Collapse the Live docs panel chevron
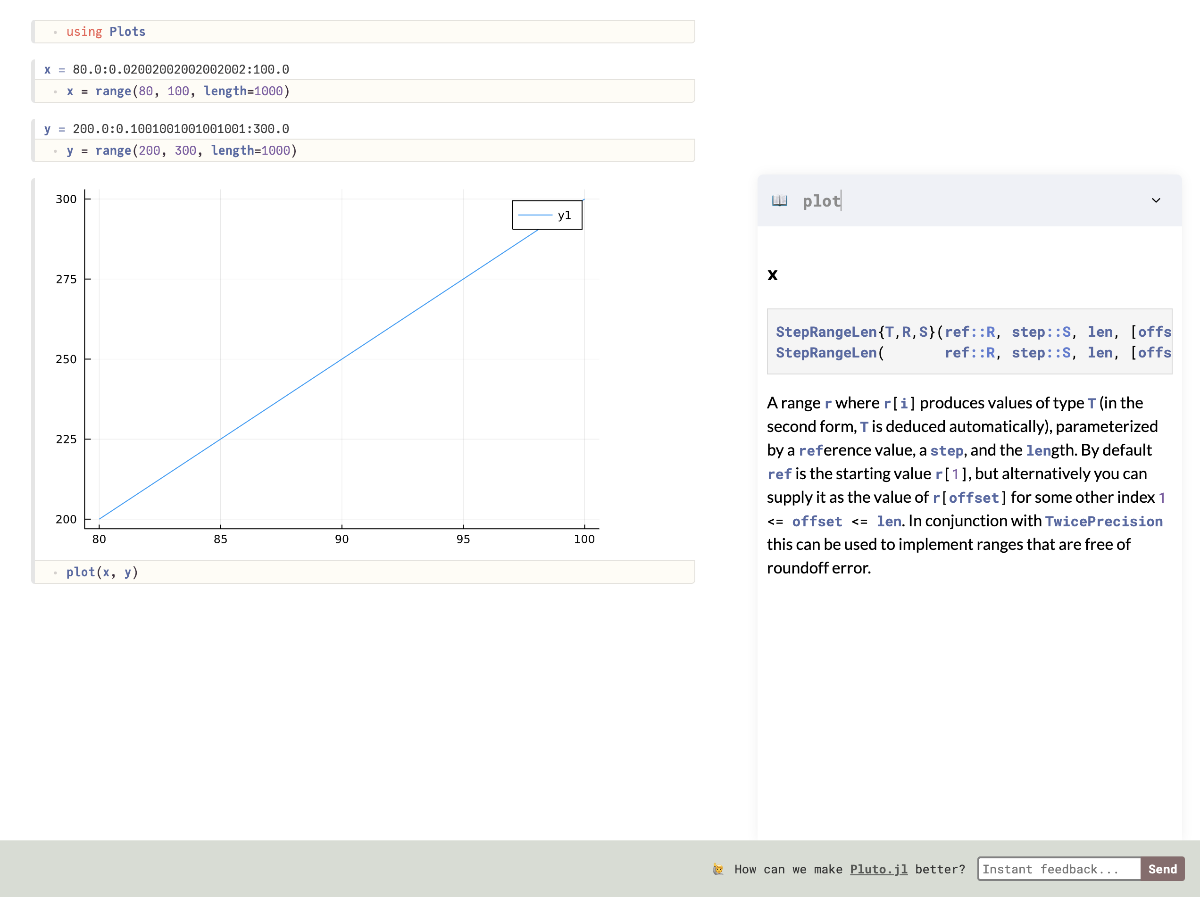 point(1156,201)
